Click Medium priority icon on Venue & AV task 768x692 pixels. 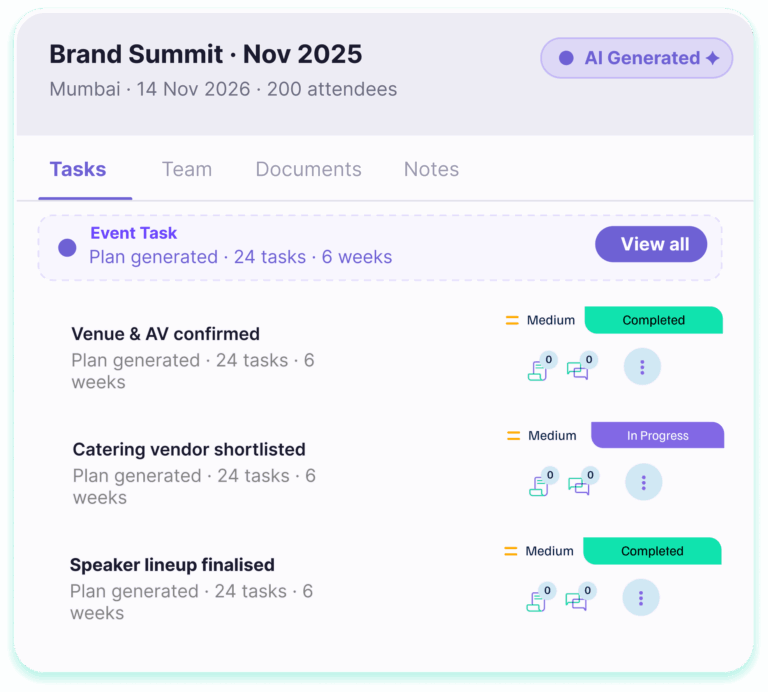coord(512,321)
